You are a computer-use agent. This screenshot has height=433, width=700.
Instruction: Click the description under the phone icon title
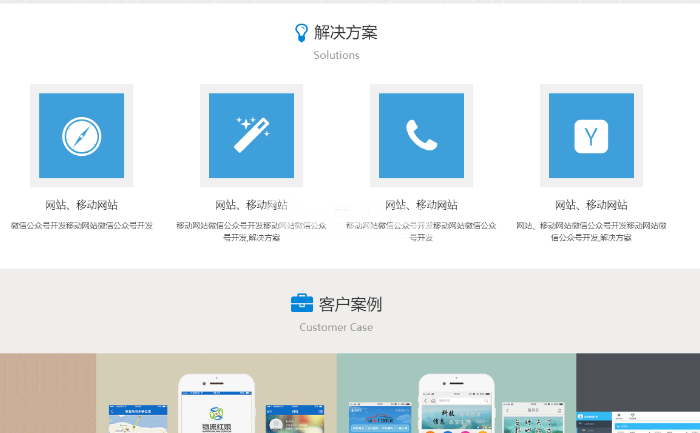(x=421, y=231)
